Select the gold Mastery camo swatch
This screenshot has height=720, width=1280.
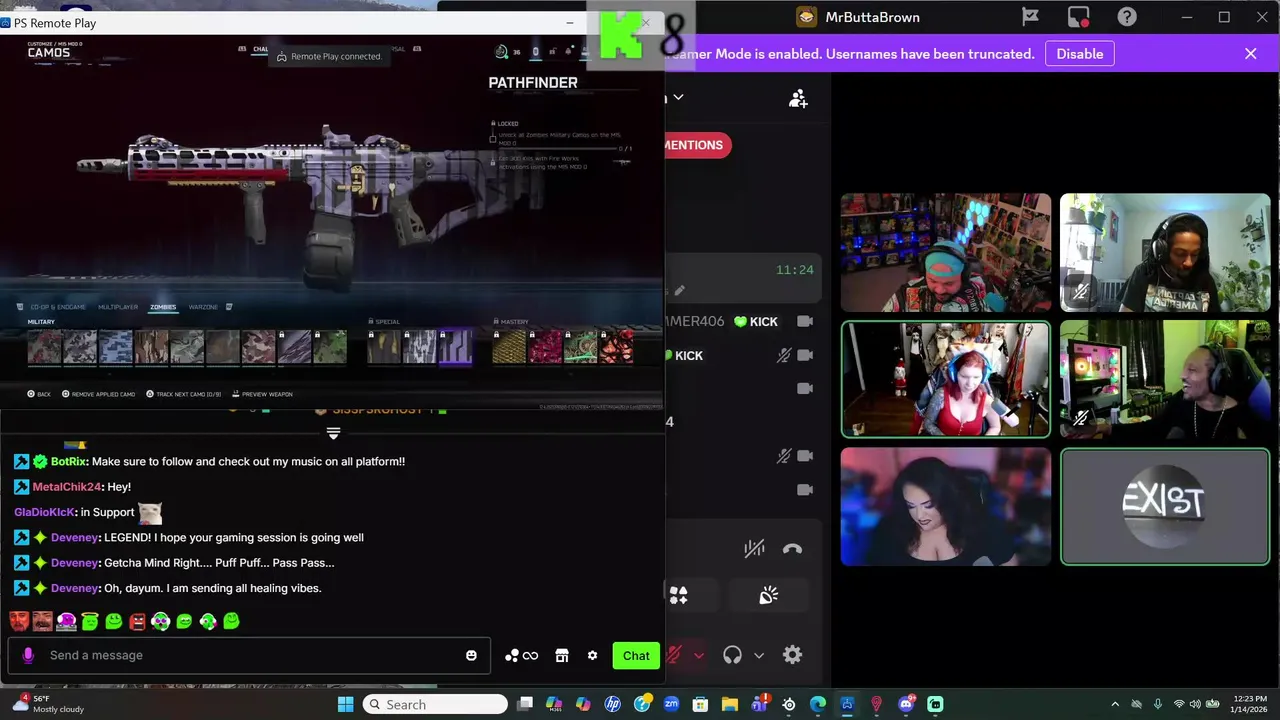(x=509, y=347)
